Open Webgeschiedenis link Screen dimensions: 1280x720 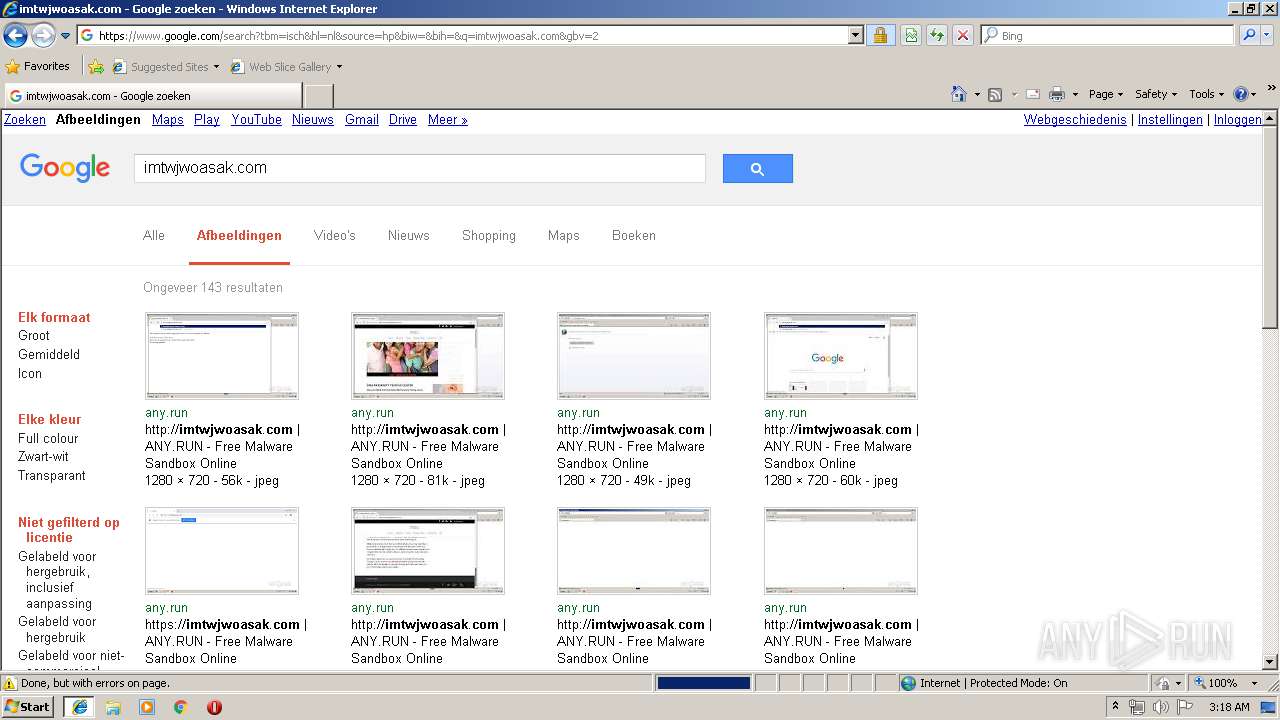tap(1075, 120)
